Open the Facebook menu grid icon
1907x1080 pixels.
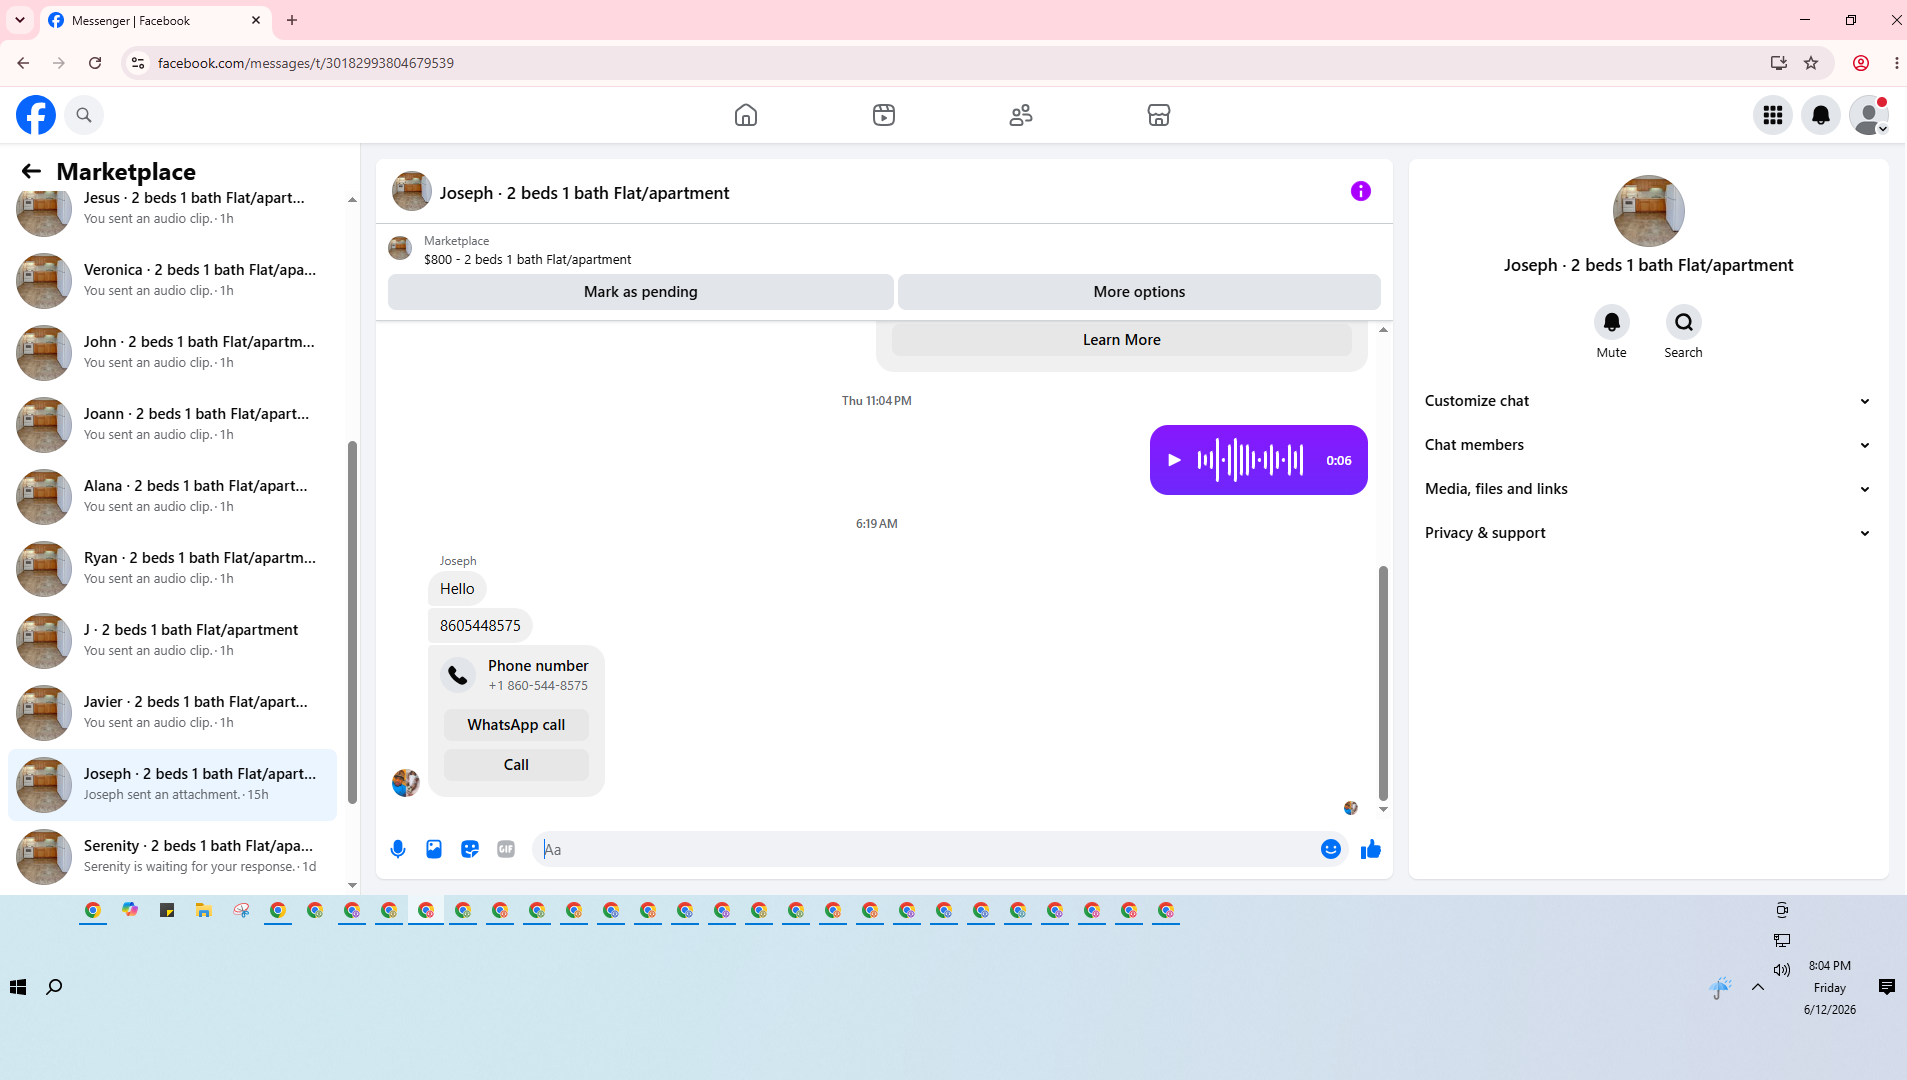click(x=1773, y=115)
